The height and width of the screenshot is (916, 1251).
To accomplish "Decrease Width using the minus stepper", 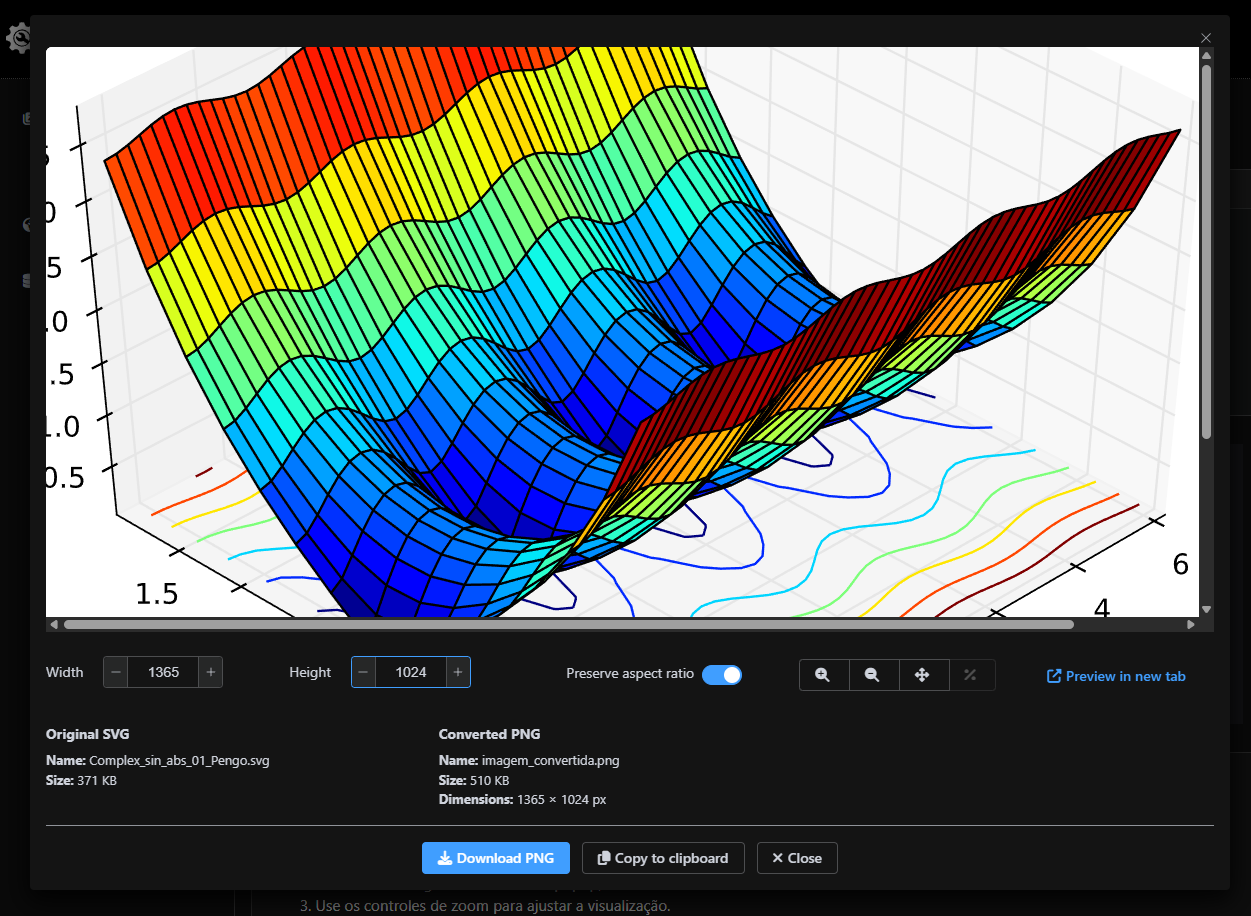I will [x=115, y=672].
